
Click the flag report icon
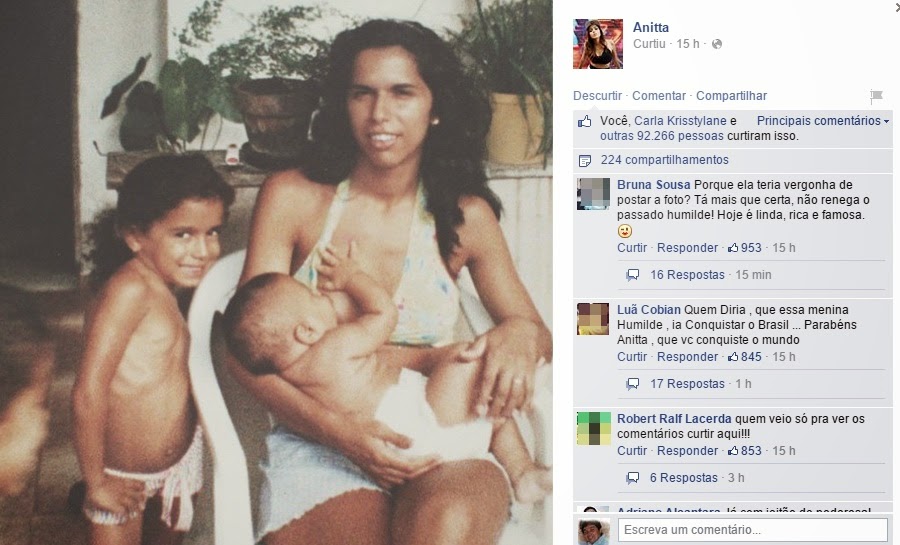coord(876,96)
